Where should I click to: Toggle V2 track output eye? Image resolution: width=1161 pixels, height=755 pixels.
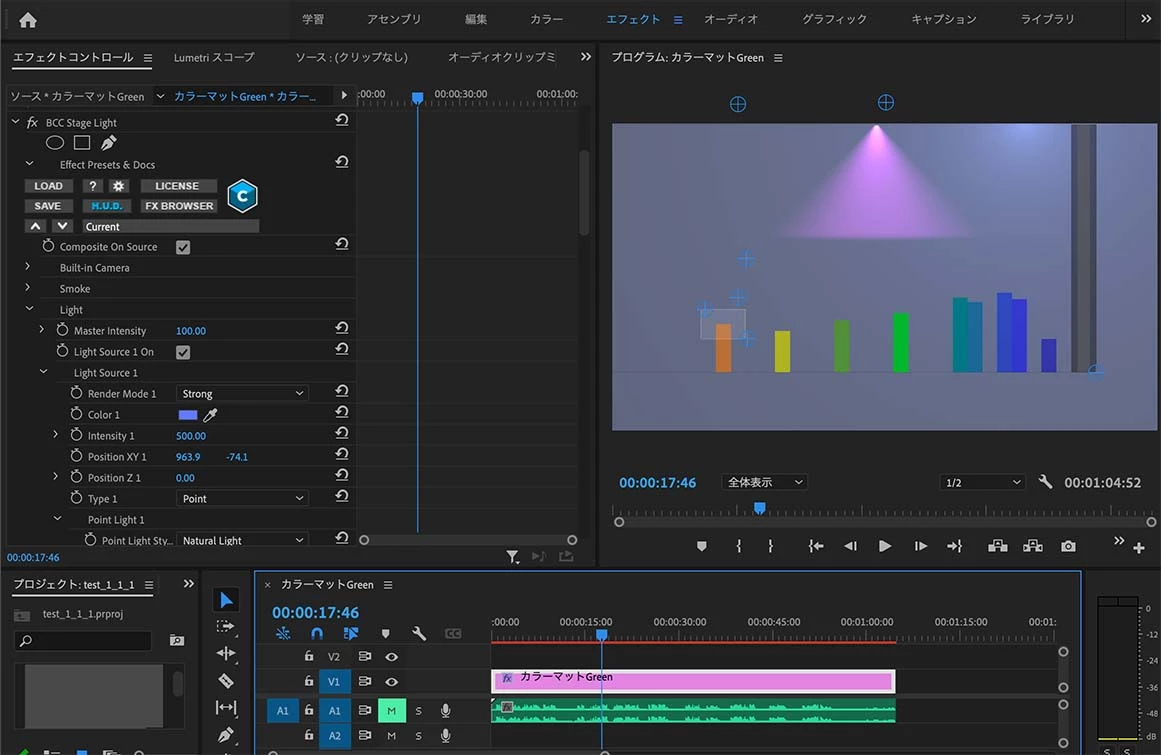(x=392, y=657)
